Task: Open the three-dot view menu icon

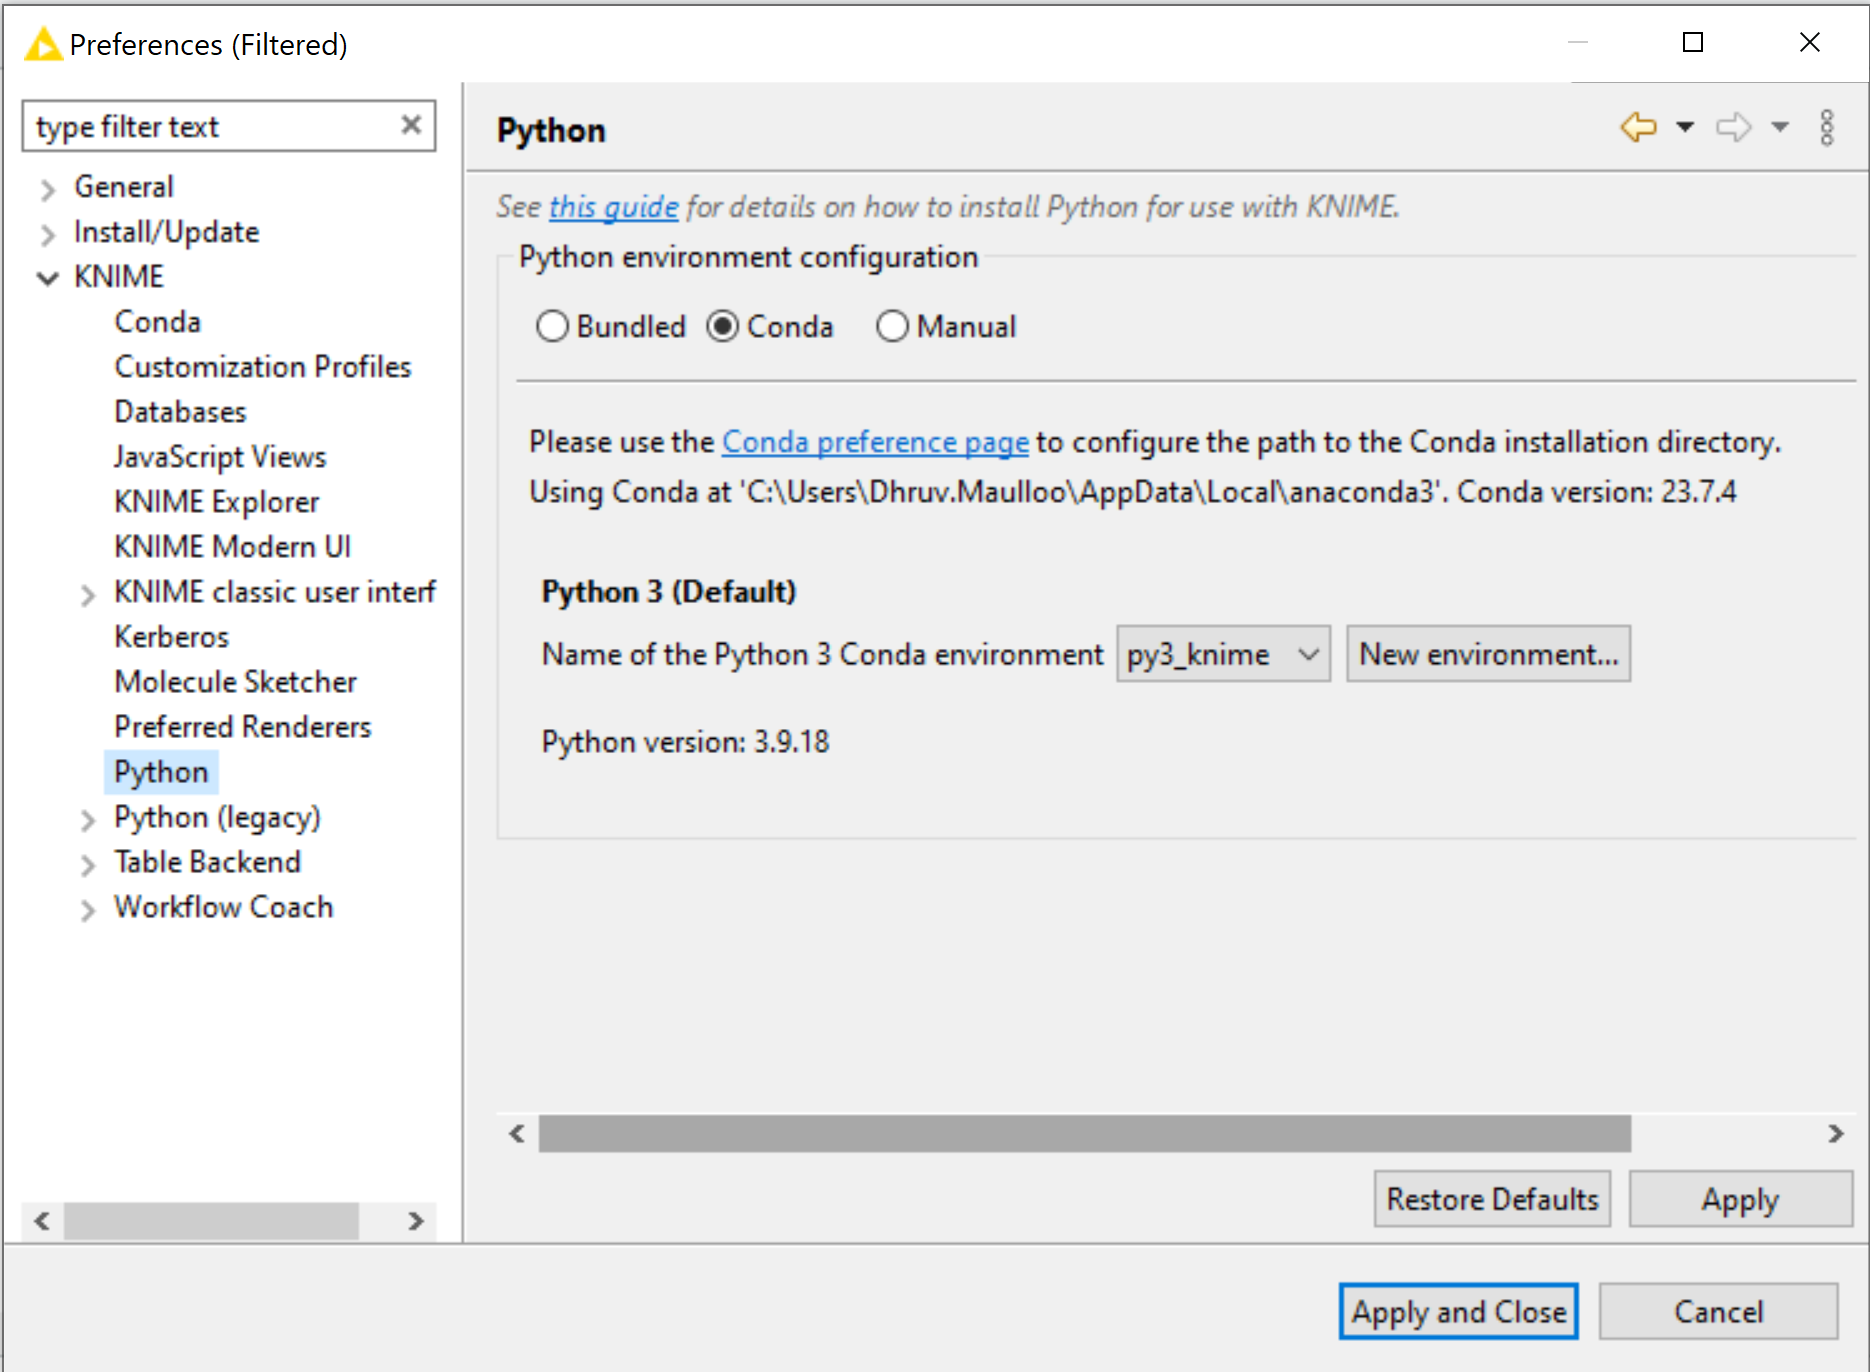Action: click(1826, 128)
